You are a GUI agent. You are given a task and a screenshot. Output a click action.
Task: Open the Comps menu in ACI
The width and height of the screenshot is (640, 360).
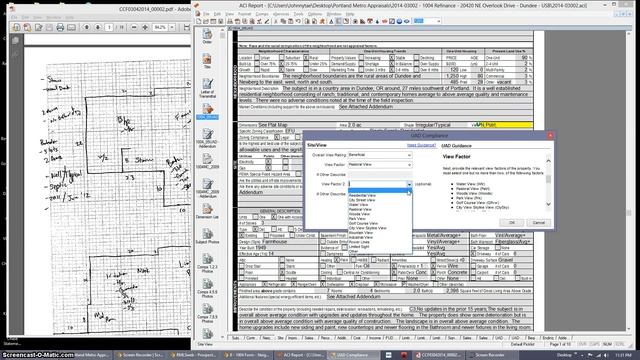262,14
